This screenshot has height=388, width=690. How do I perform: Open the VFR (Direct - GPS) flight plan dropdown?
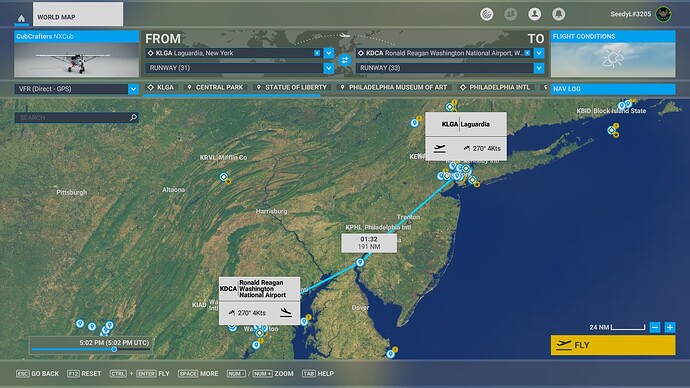click(x=76, y=89)
